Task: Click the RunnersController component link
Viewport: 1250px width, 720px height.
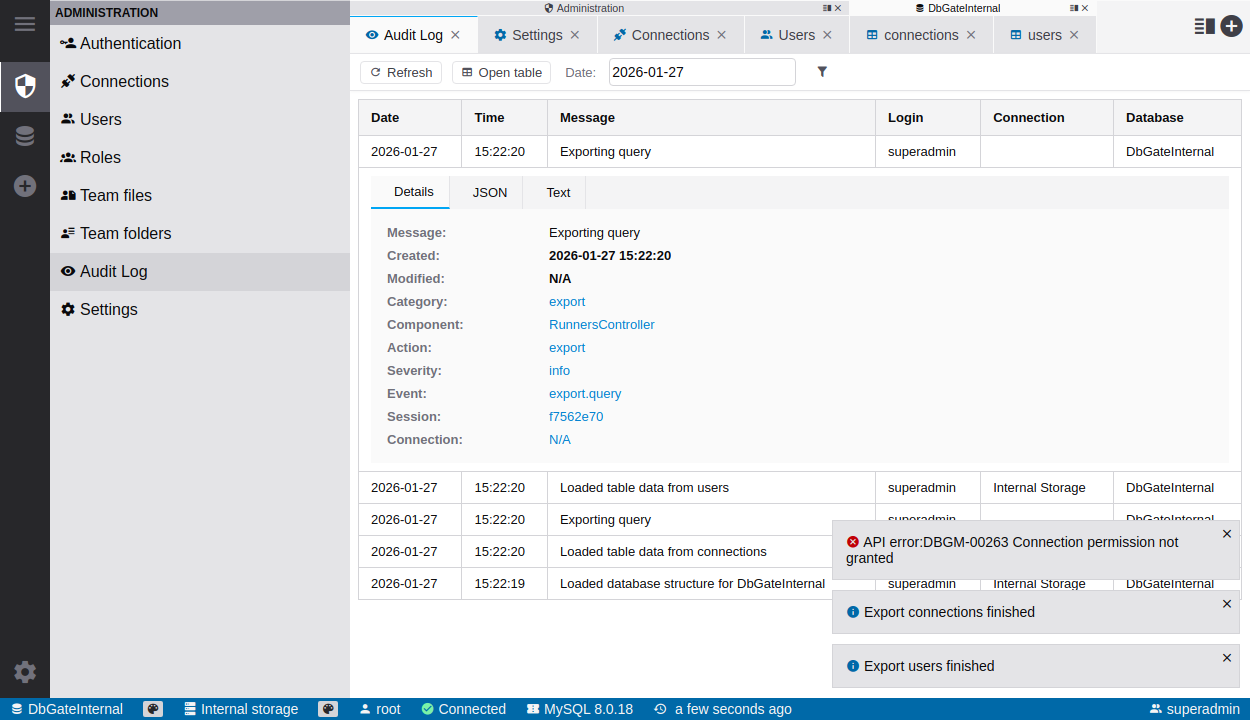Action: click(601, 325)
